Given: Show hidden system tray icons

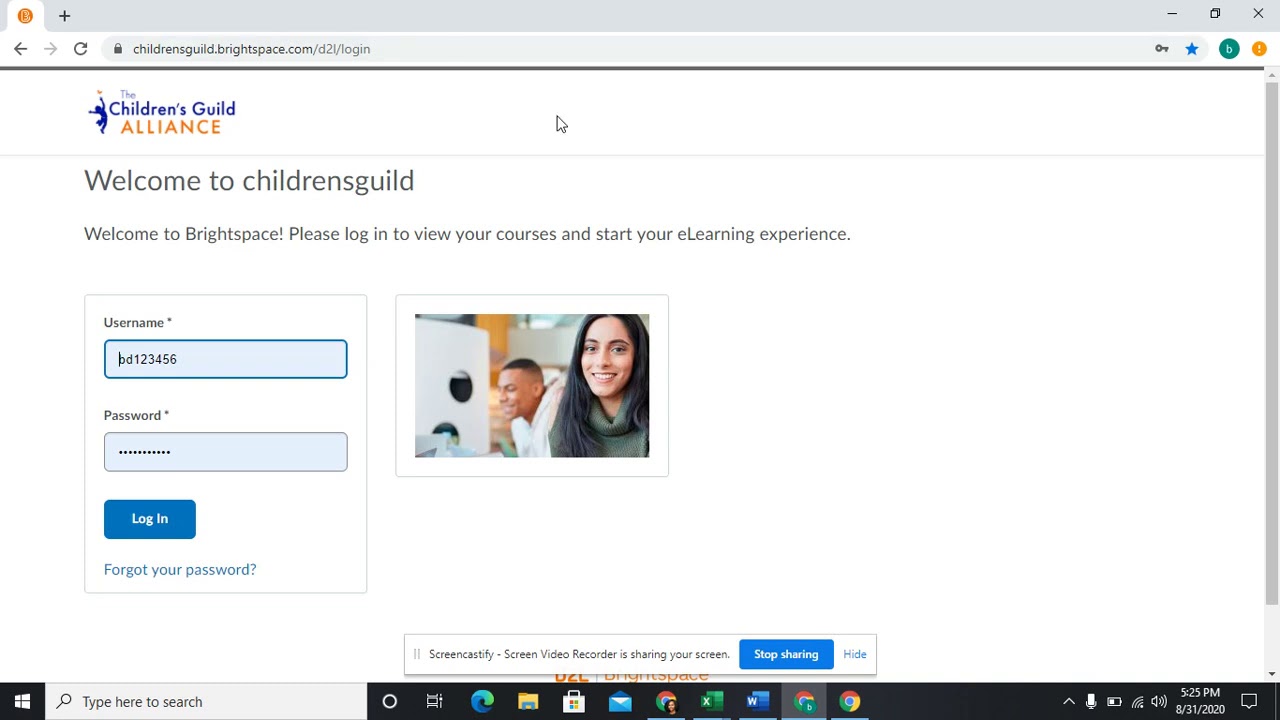Looking at the screenshot, I should coord(1068,702).
